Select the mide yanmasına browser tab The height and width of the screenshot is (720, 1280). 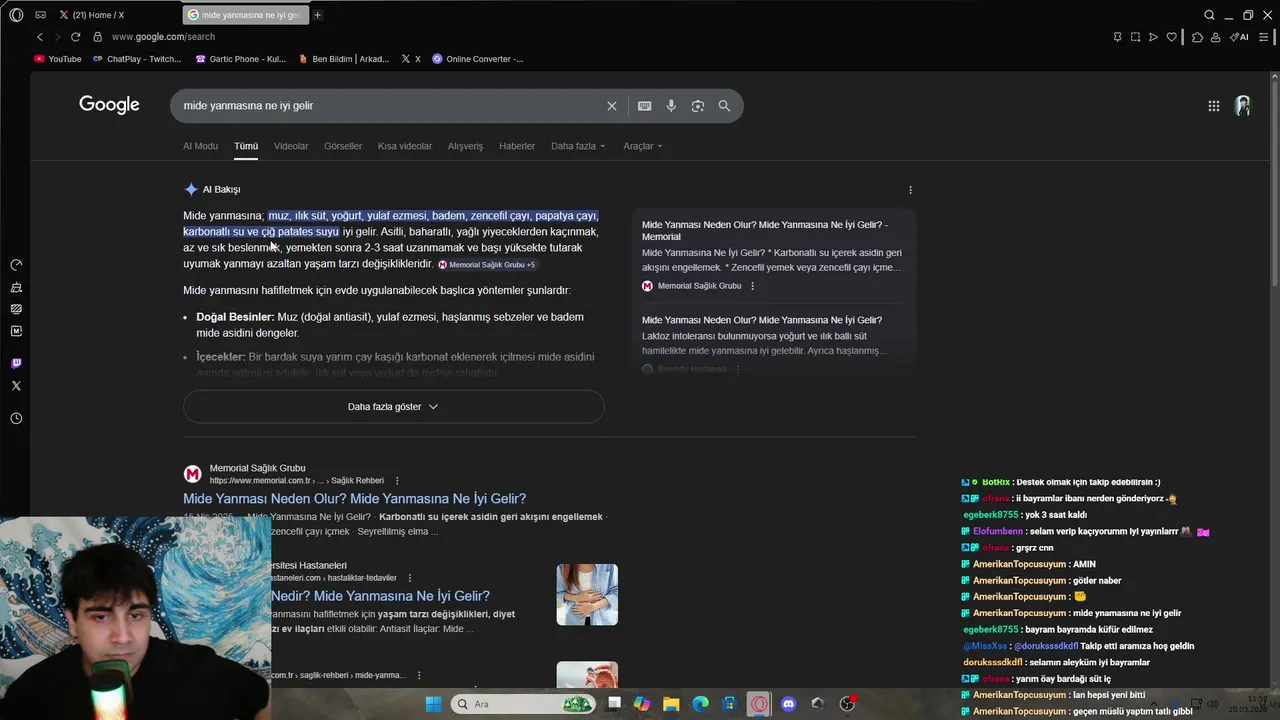246,15
